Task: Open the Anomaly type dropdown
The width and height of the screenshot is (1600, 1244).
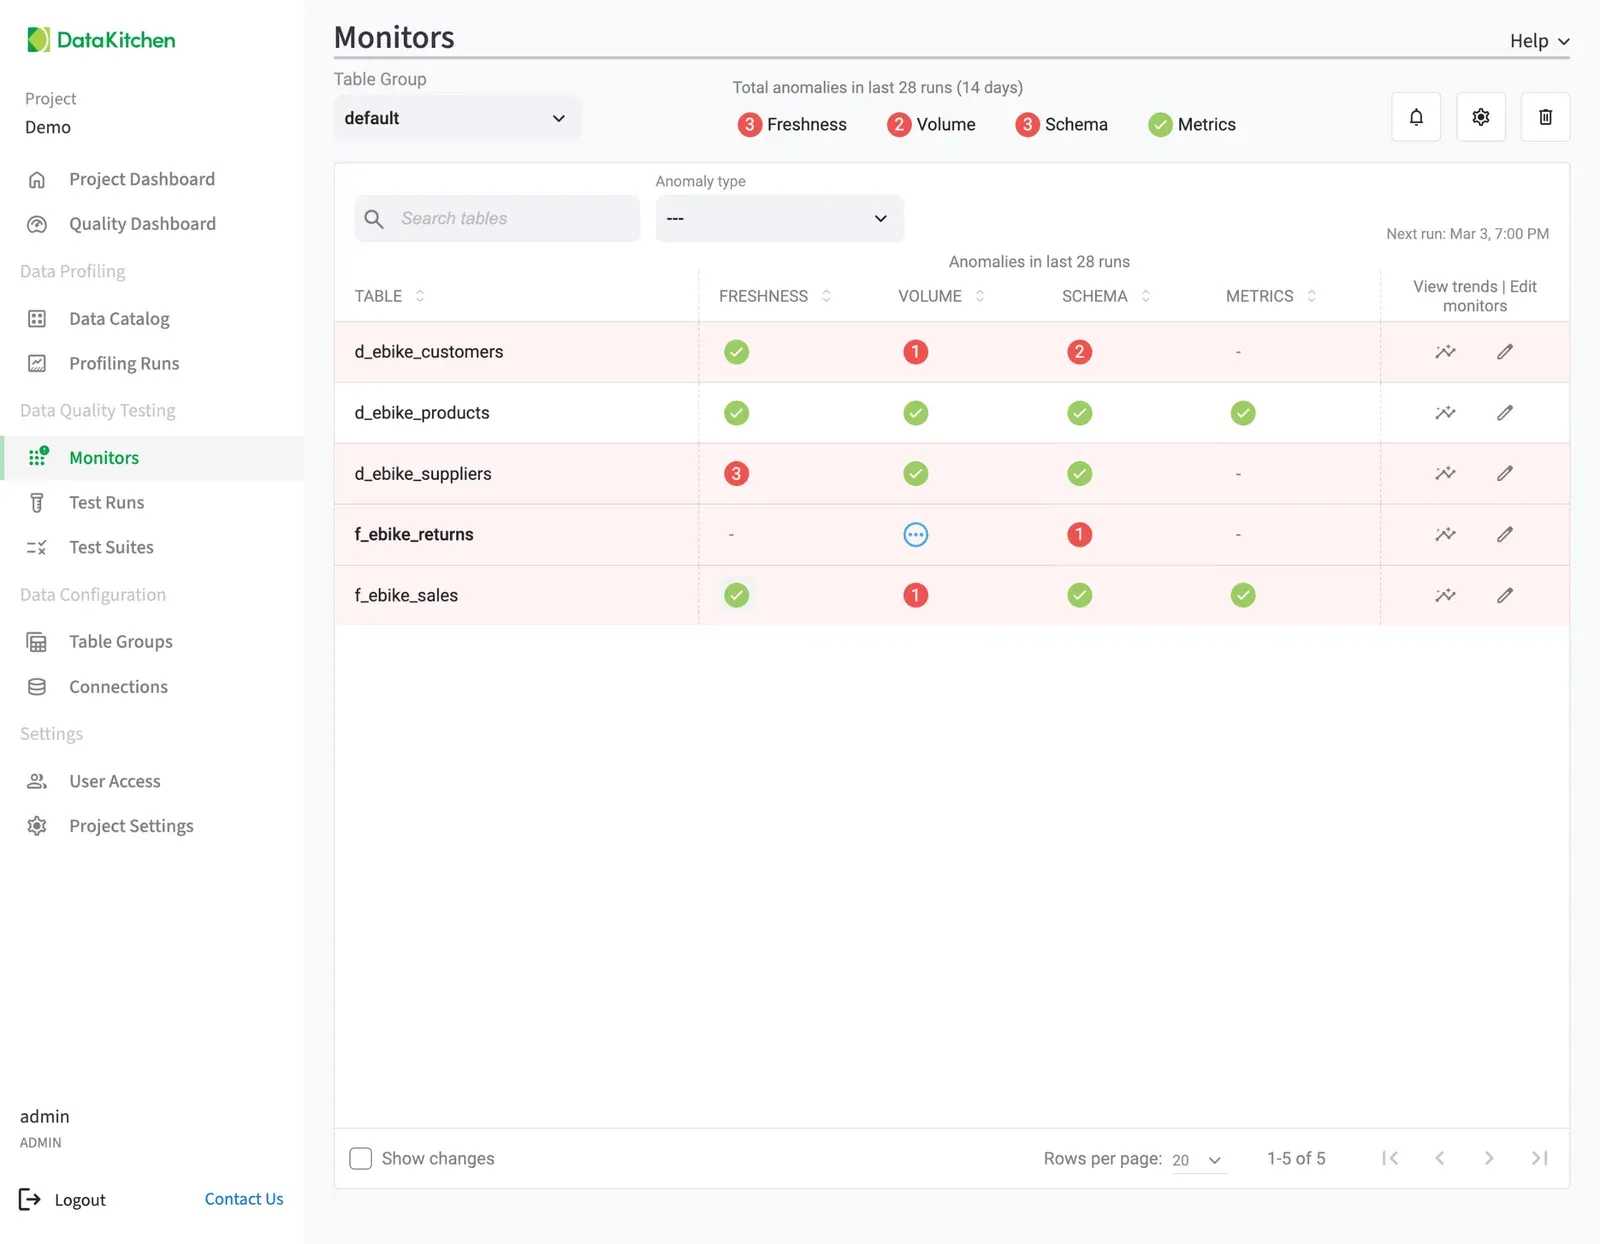Action: pos(779,218)
